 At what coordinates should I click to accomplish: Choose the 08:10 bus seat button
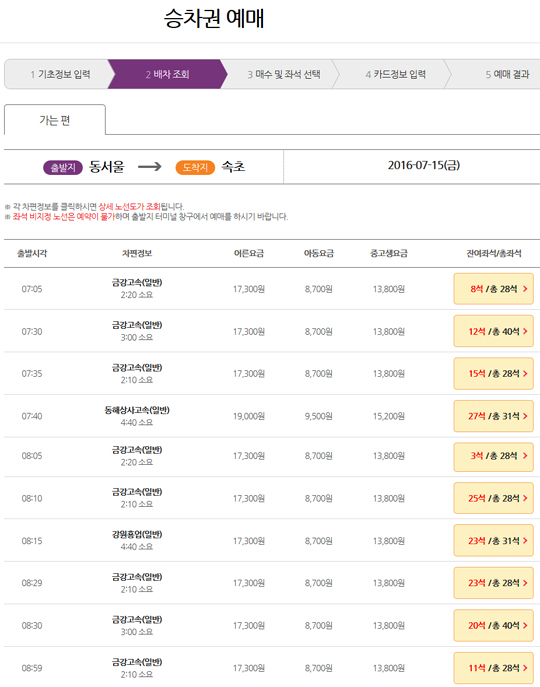(x=494, y=498)
